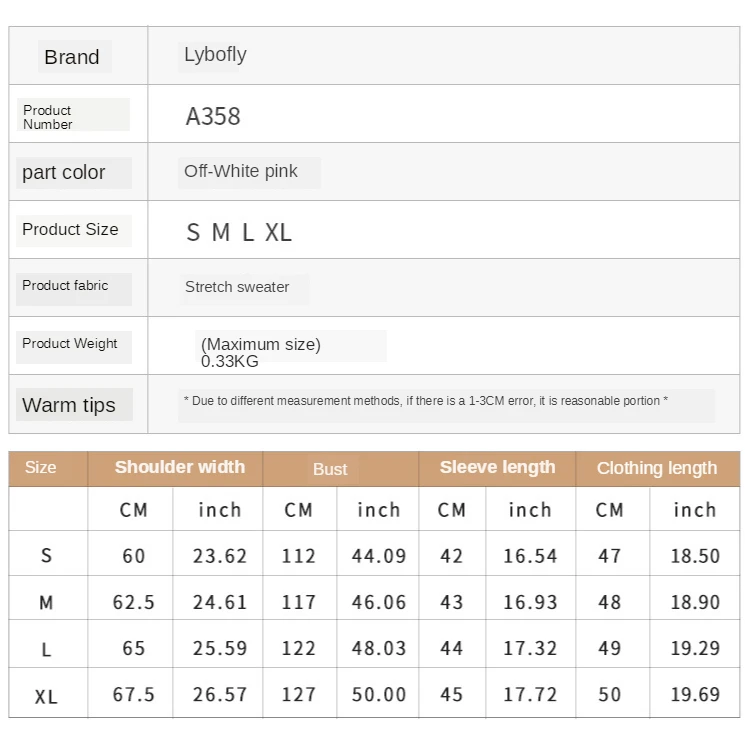Image resolution: width=749 pixels, height=742 pixels.
Task: Select the 50.00 inch bust value
Action: click(x=379, y=695)
